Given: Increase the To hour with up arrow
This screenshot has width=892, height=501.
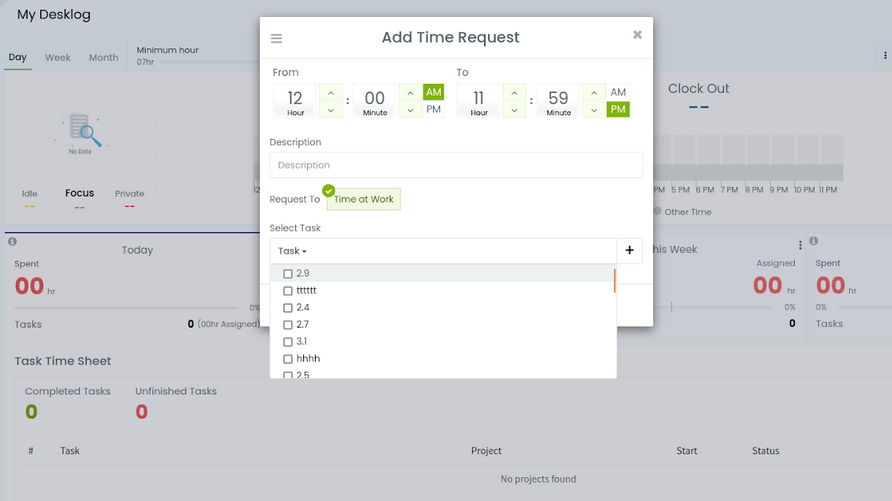Looking at the screenshot, I should (x=514, y=92).
